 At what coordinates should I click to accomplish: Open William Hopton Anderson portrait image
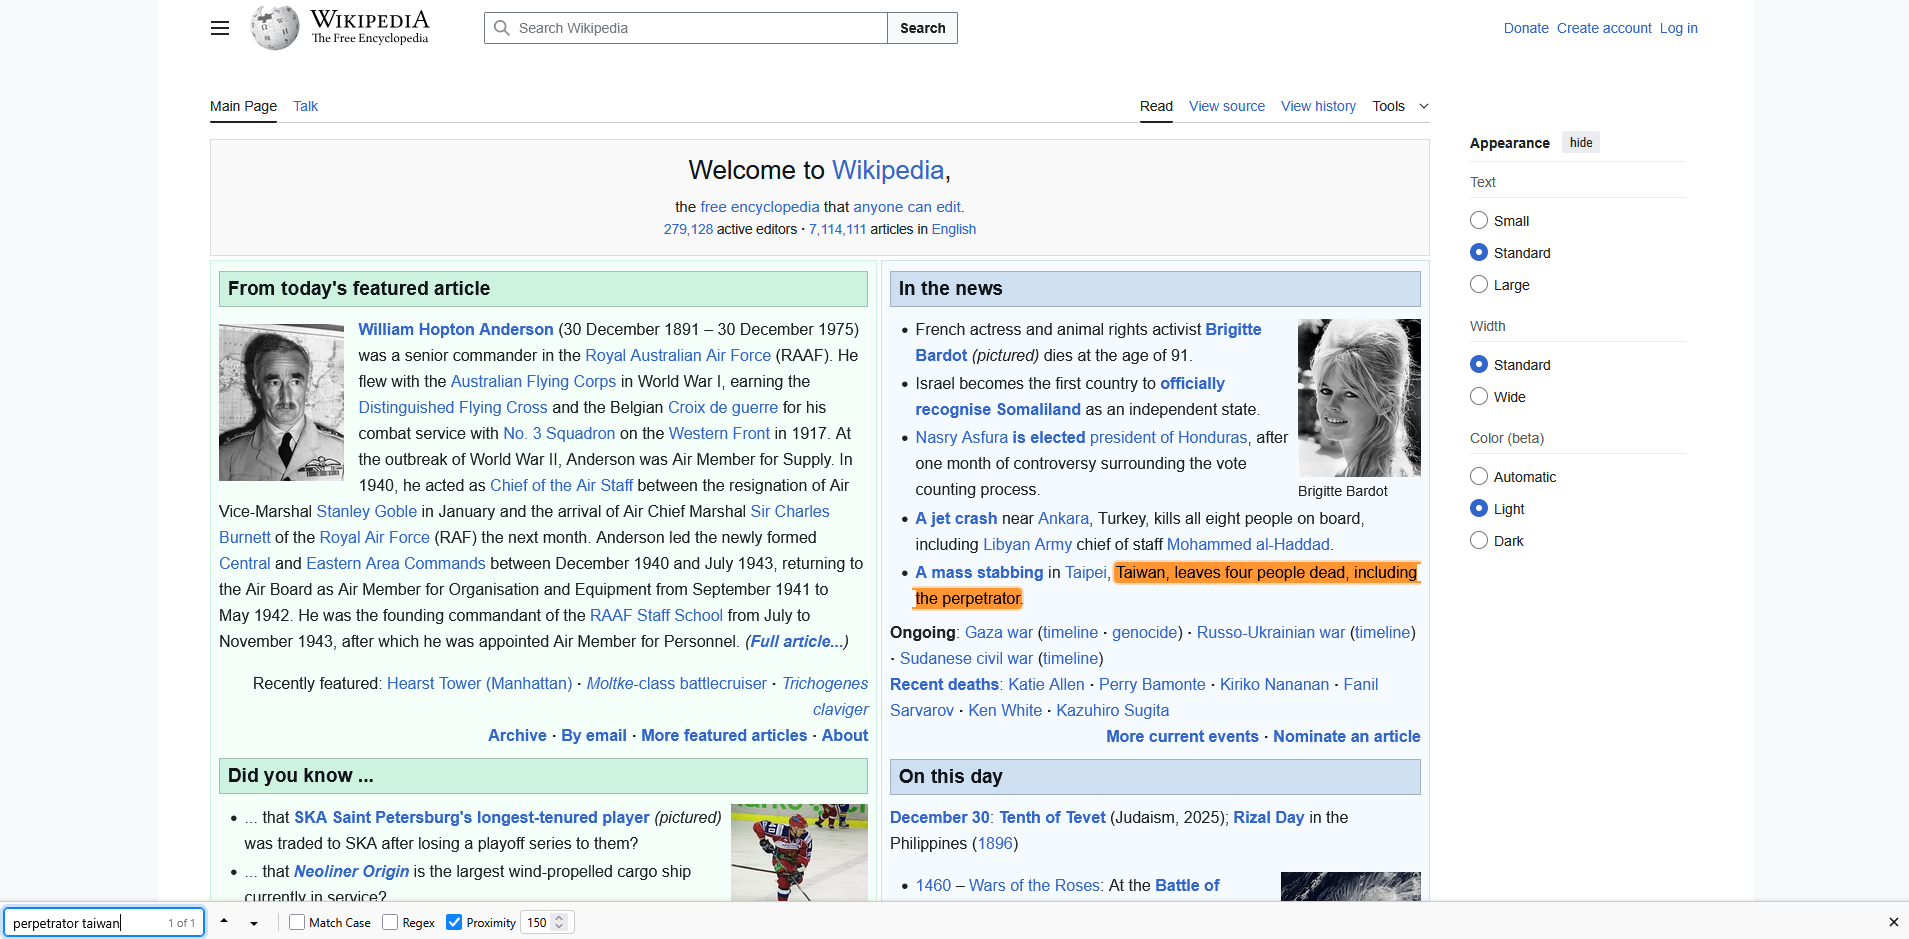coord(281,402)
